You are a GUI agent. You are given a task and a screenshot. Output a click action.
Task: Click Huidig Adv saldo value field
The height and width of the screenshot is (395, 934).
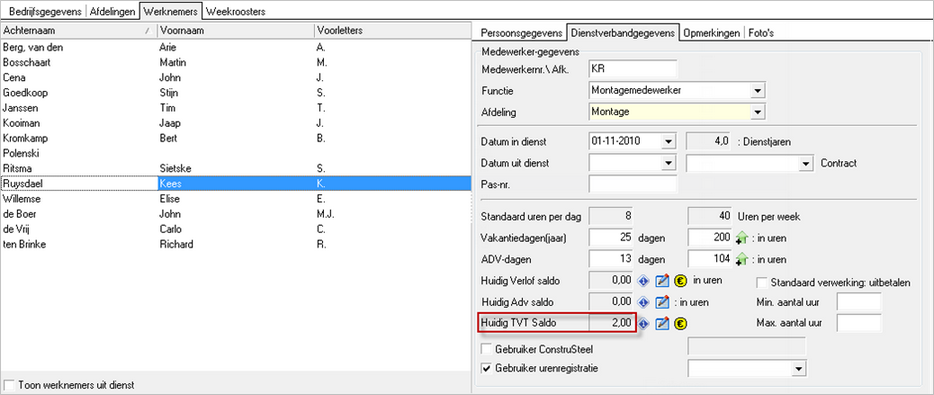[x=611, y=302]
